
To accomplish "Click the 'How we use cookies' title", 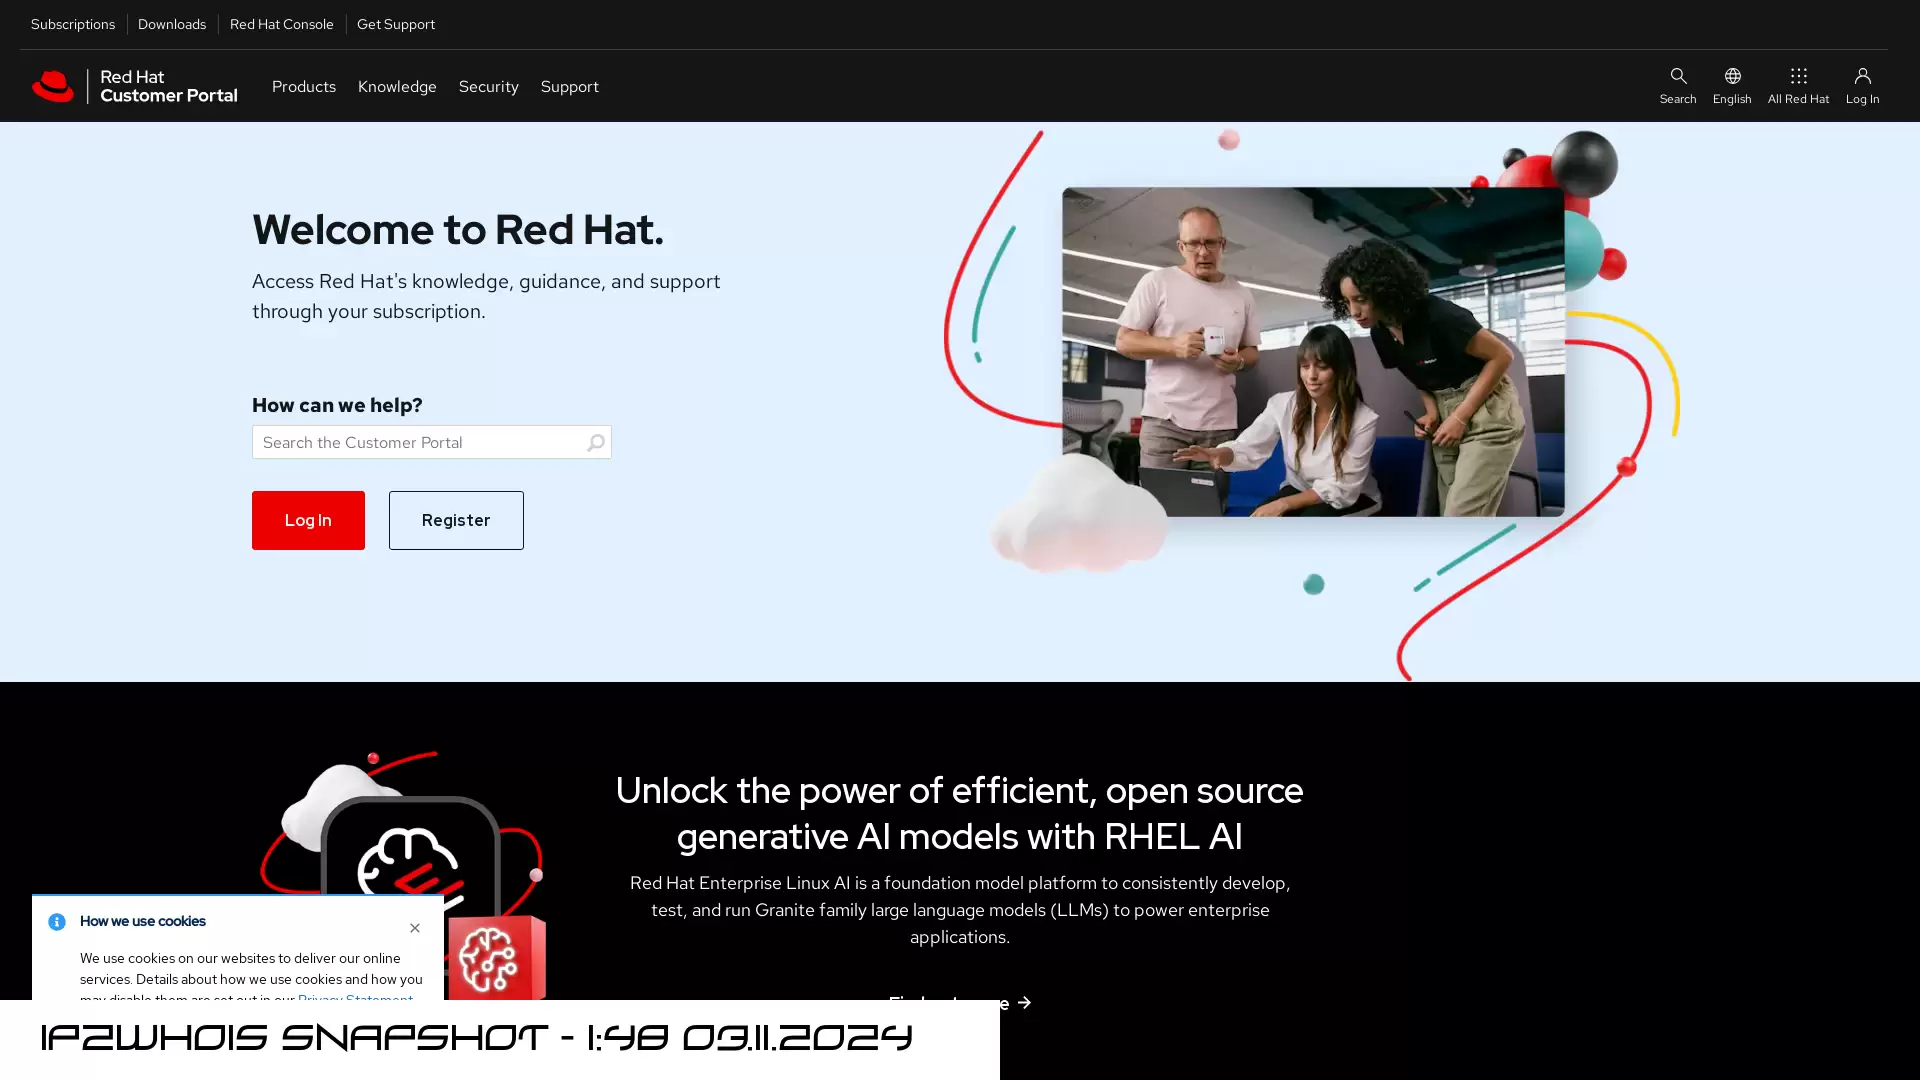I will click(143, 922).
